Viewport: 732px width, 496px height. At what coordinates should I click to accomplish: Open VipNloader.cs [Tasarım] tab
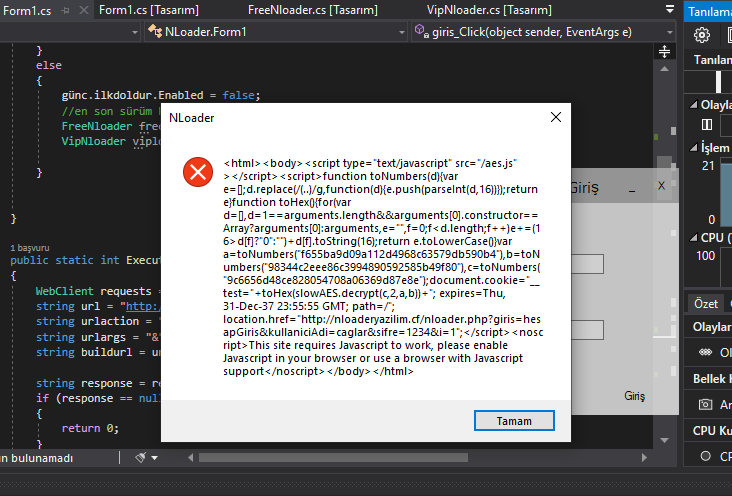click(x=489, y=10)
